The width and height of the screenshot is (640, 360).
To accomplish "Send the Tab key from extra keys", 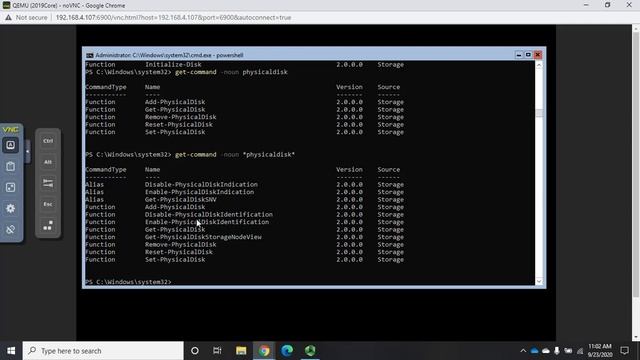I will click(x=48, y=183).
